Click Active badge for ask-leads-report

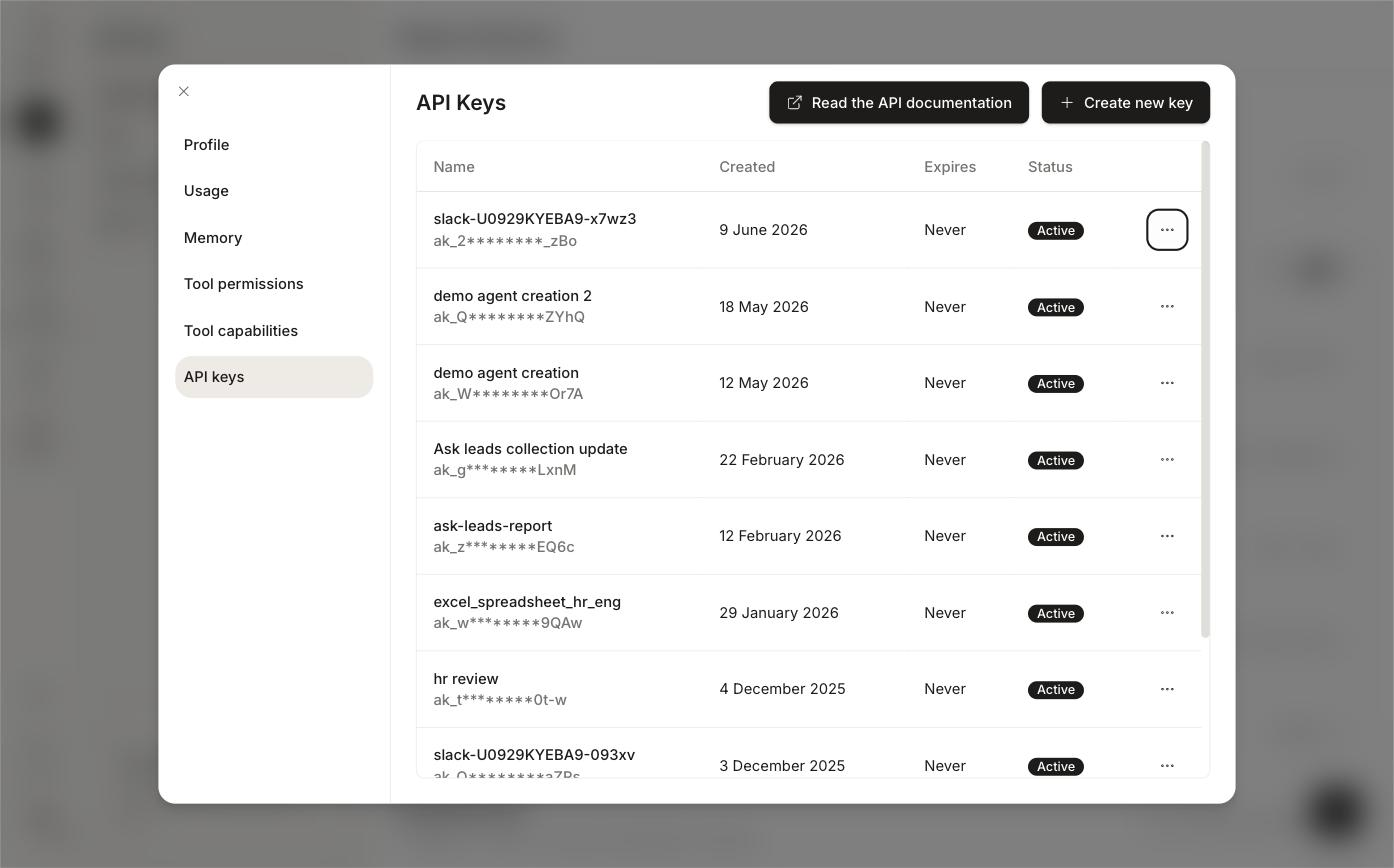click(1056, 537)
